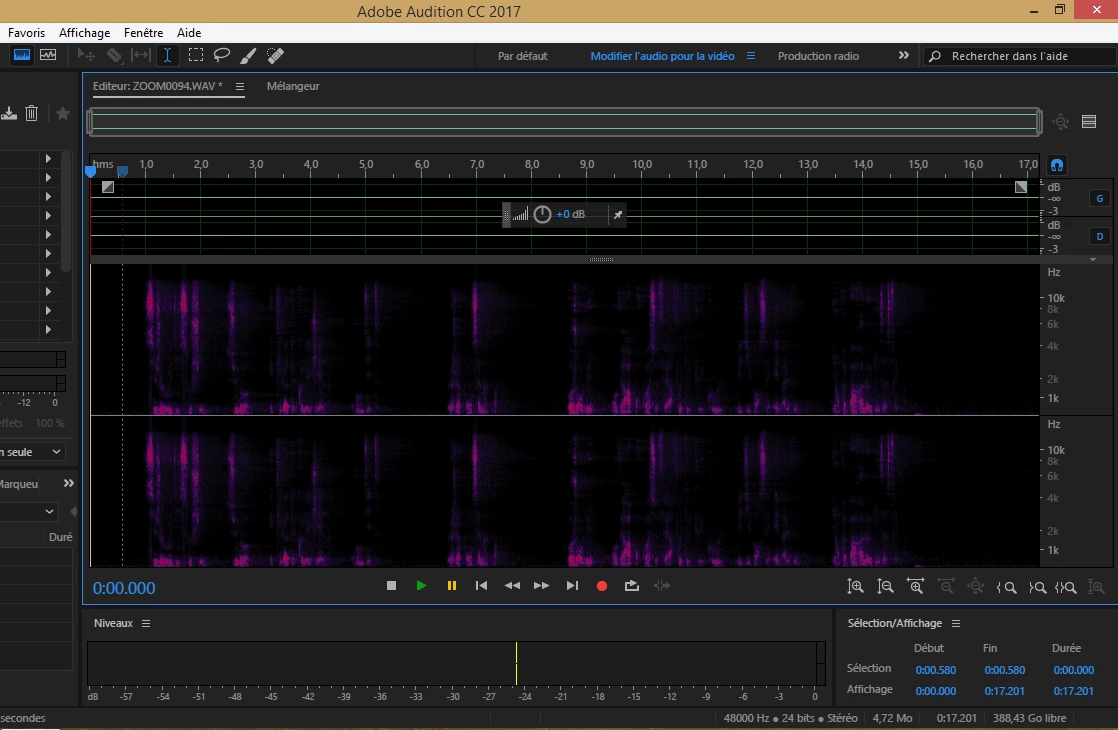
Task: Zoom in at in point
Action: 1006,587
